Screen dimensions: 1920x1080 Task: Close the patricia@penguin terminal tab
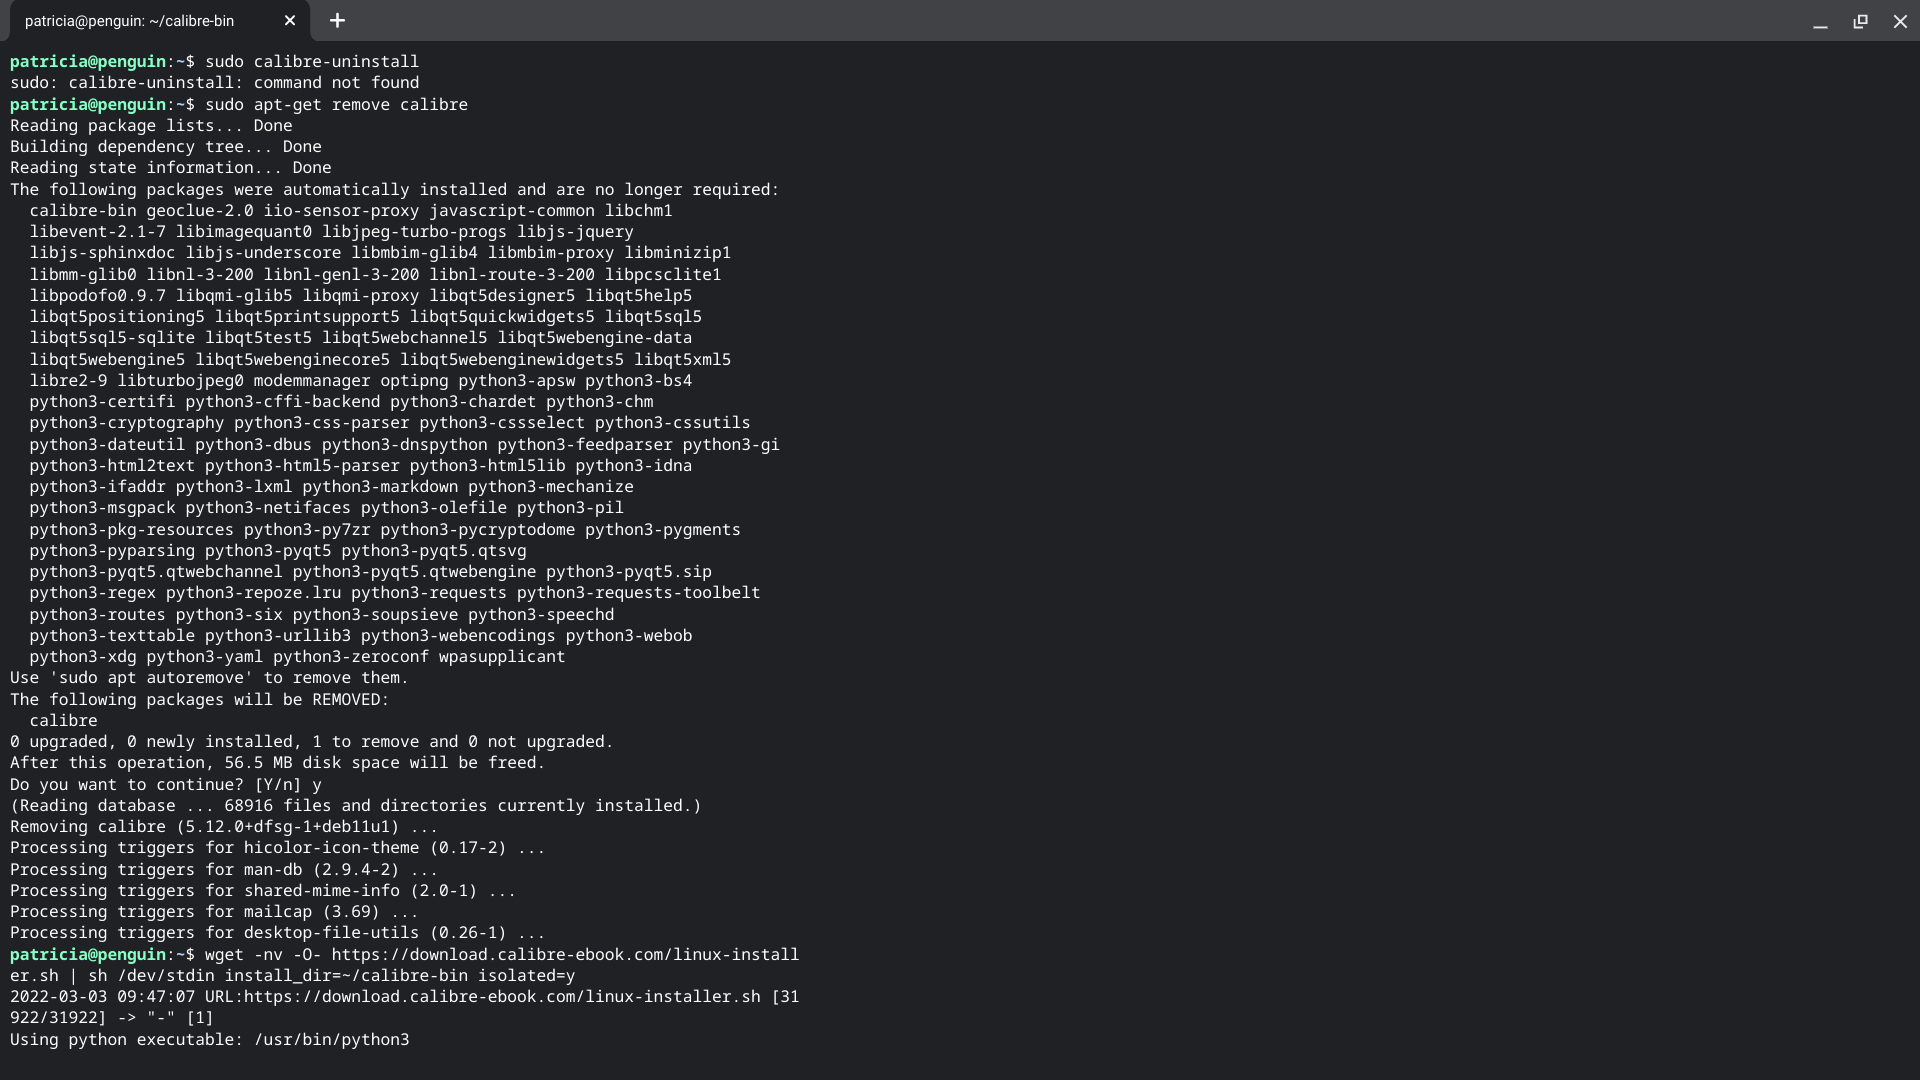(x=290, y=21)
